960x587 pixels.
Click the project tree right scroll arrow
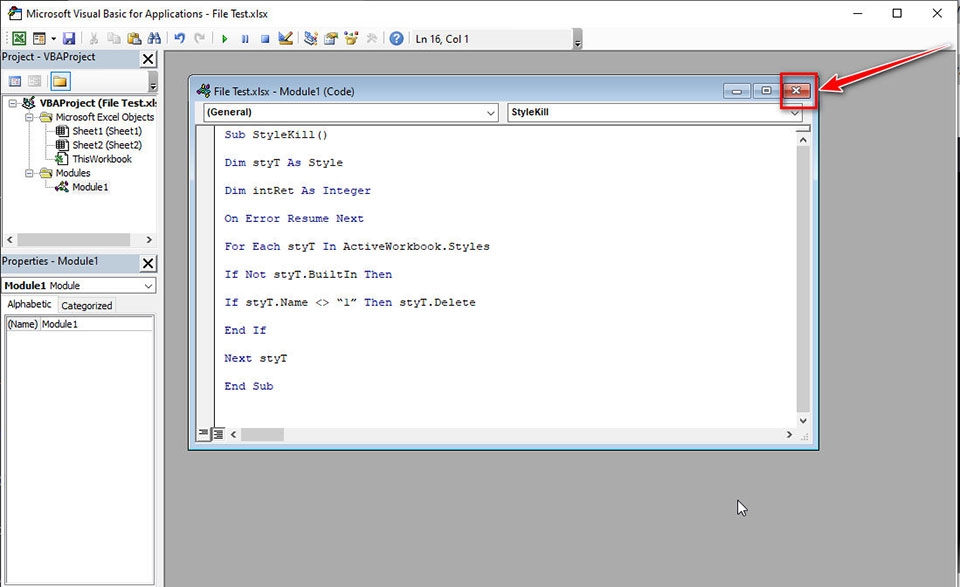point(149,239)
